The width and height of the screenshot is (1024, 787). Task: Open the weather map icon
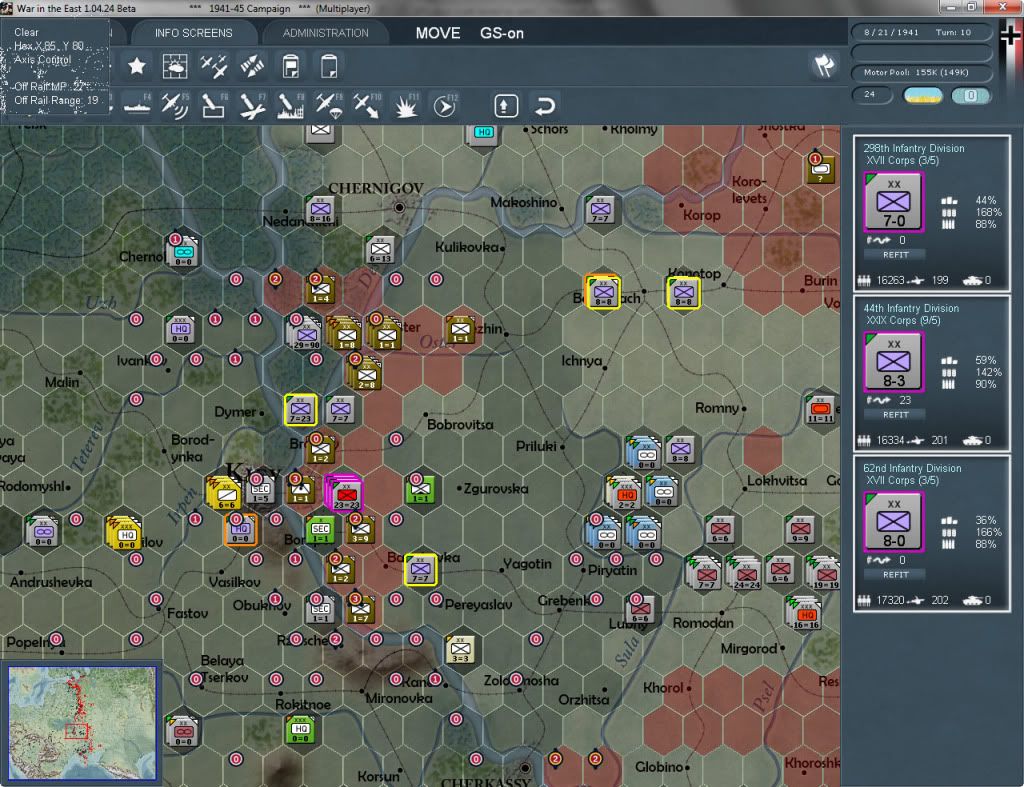[175, 66]
